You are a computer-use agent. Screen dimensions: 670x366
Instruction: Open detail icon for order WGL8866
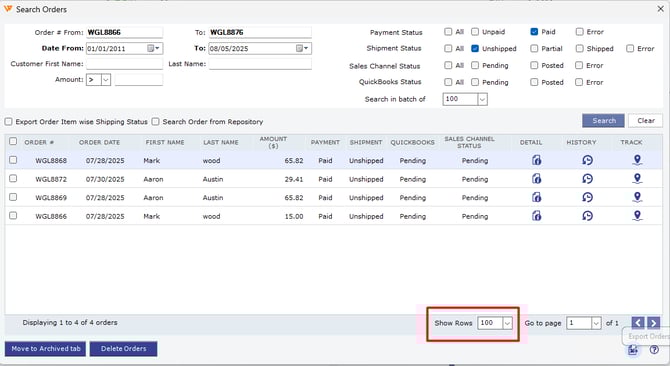tap(537, 216)
